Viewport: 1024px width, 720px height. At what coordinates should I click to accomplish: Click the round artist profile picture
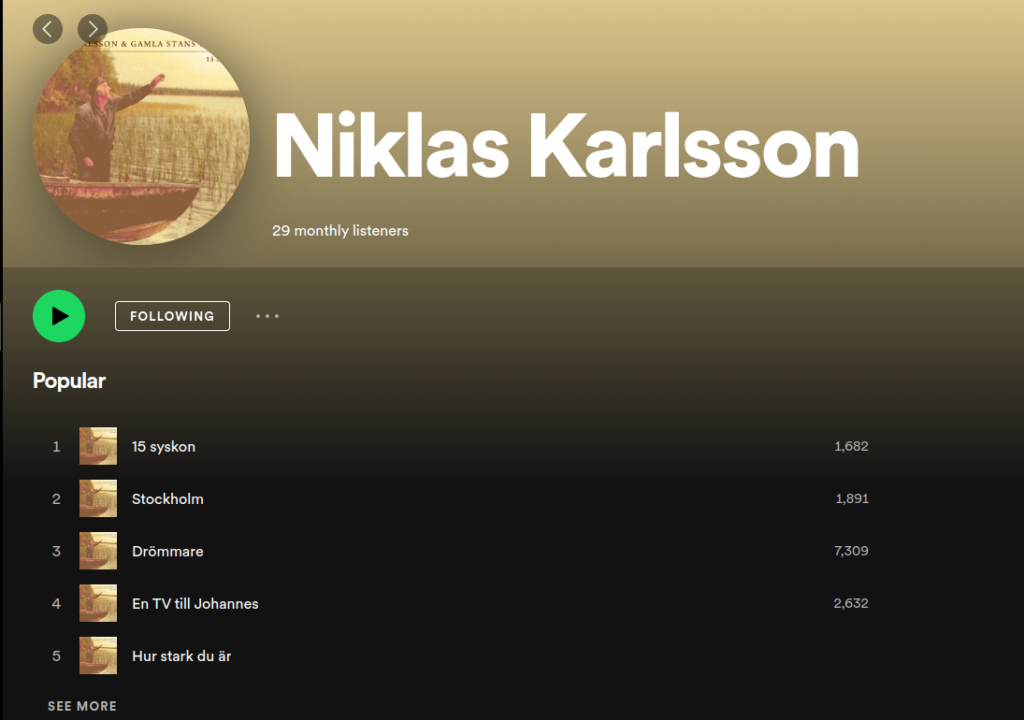click(x=141, y=137)
